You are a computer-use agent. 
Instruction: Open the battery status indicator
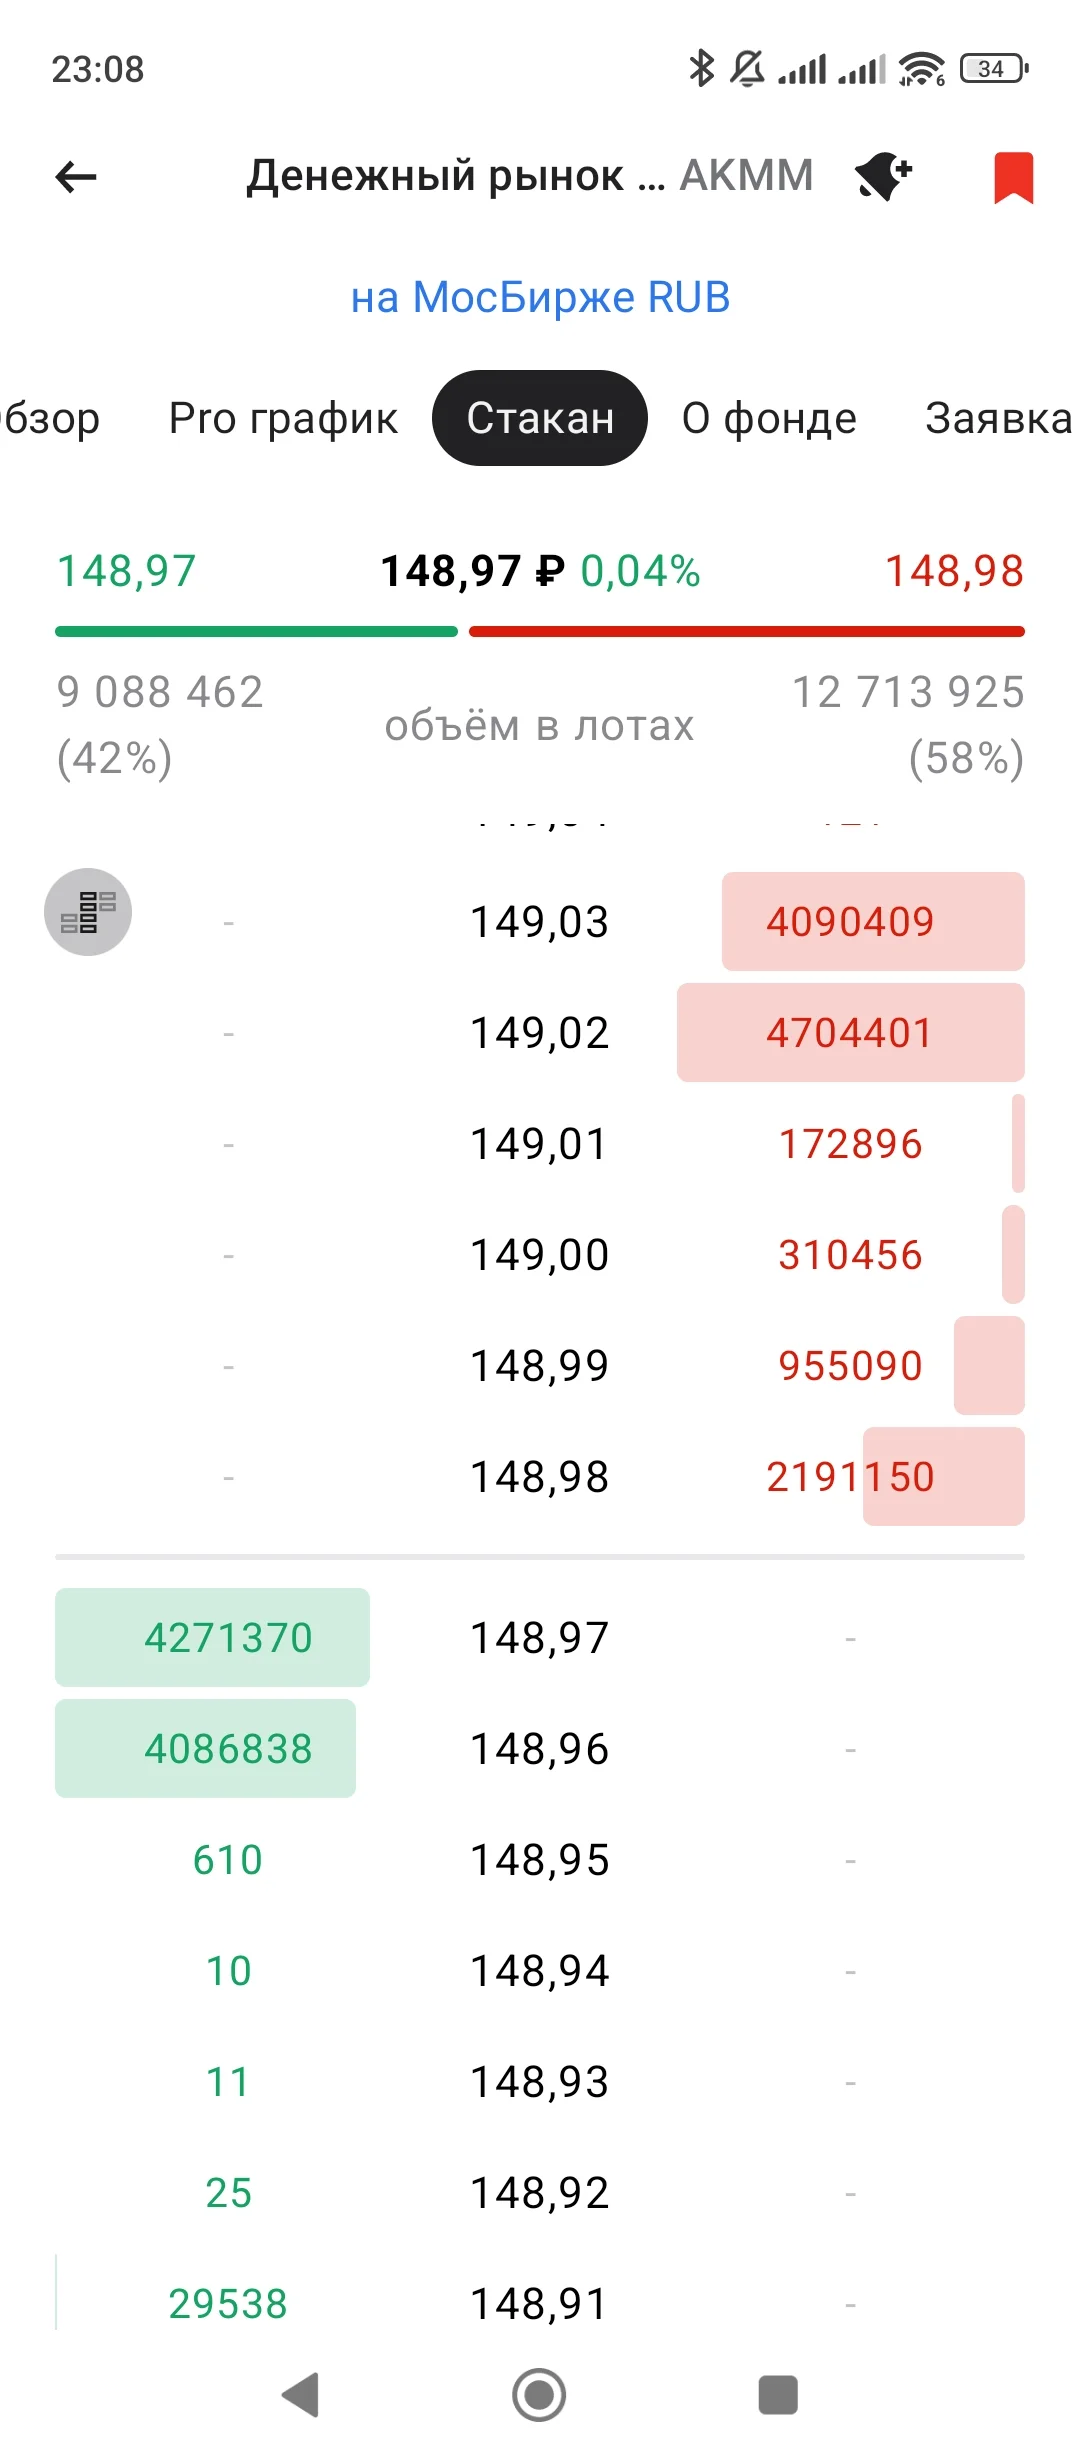994,69
